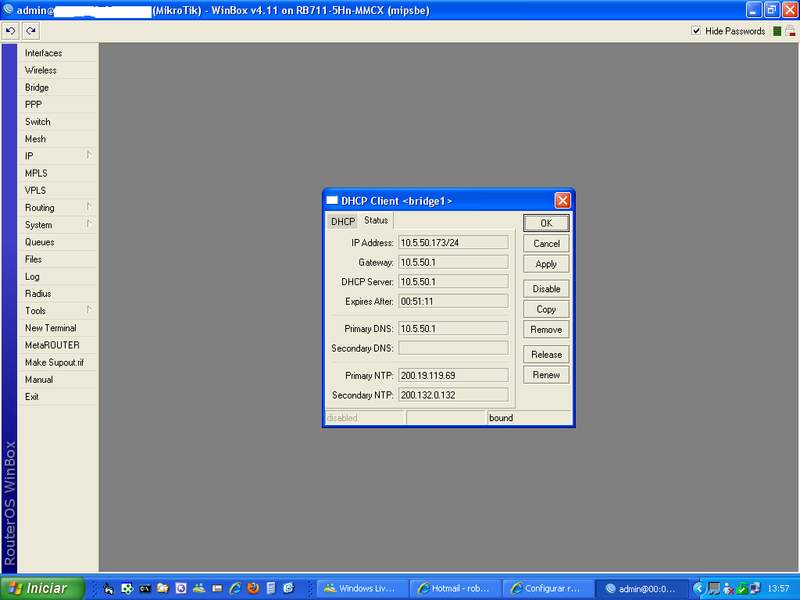Click the Disable button
Viewport: 800px width, 600px height.
(x=546, y=289)
